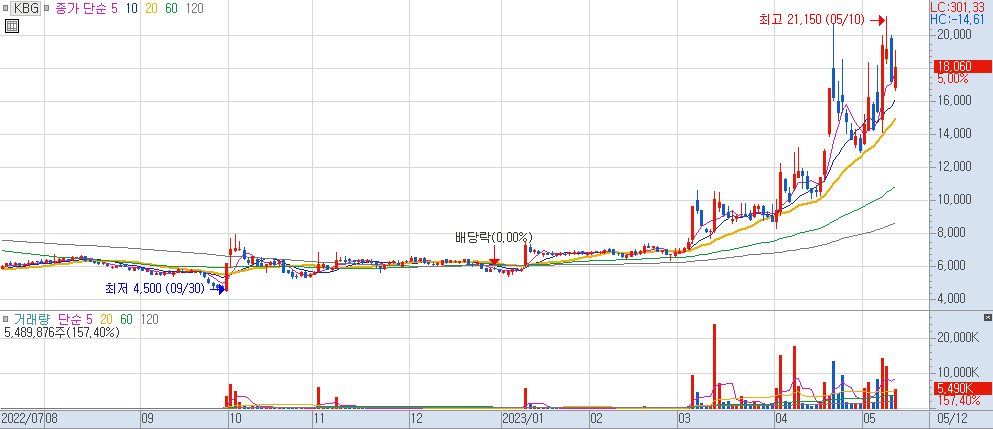Click the 10 month label on time axis
Viewport: 993px width, 429px height.
[235, 419]
